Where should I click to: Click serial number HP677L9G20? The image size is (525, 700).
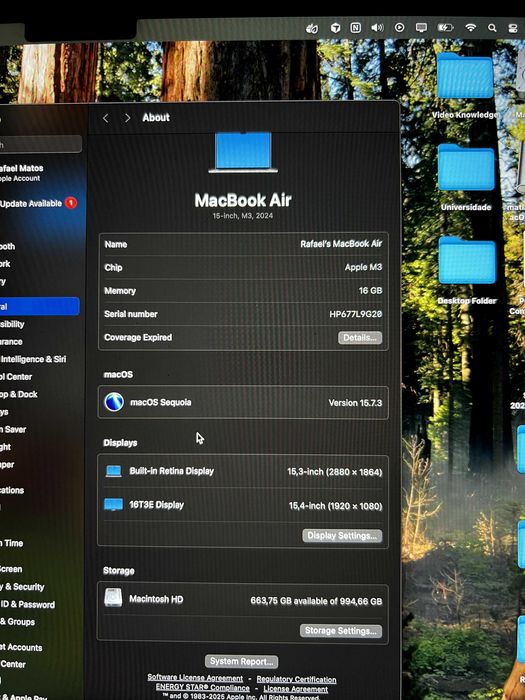(356, 314)
